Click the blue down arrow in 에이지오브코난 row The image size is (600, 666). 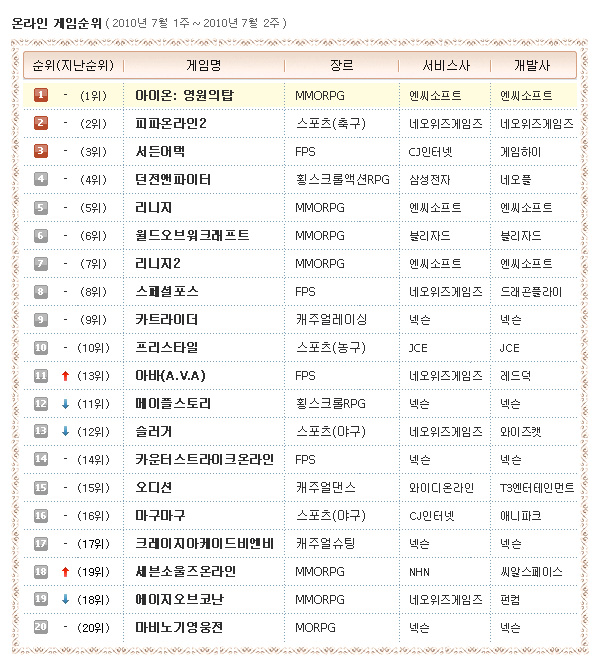coord(65,599)
